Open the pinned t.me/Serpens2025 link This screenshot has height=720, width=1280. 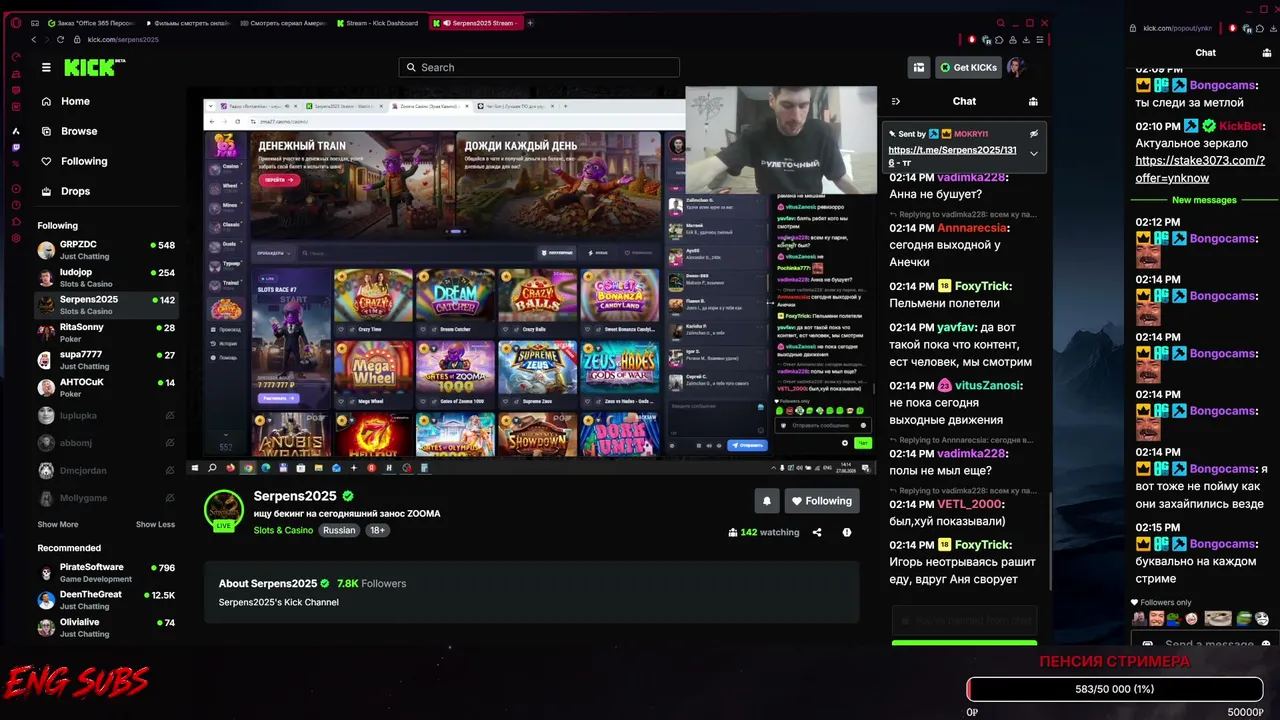click(952, 156)
